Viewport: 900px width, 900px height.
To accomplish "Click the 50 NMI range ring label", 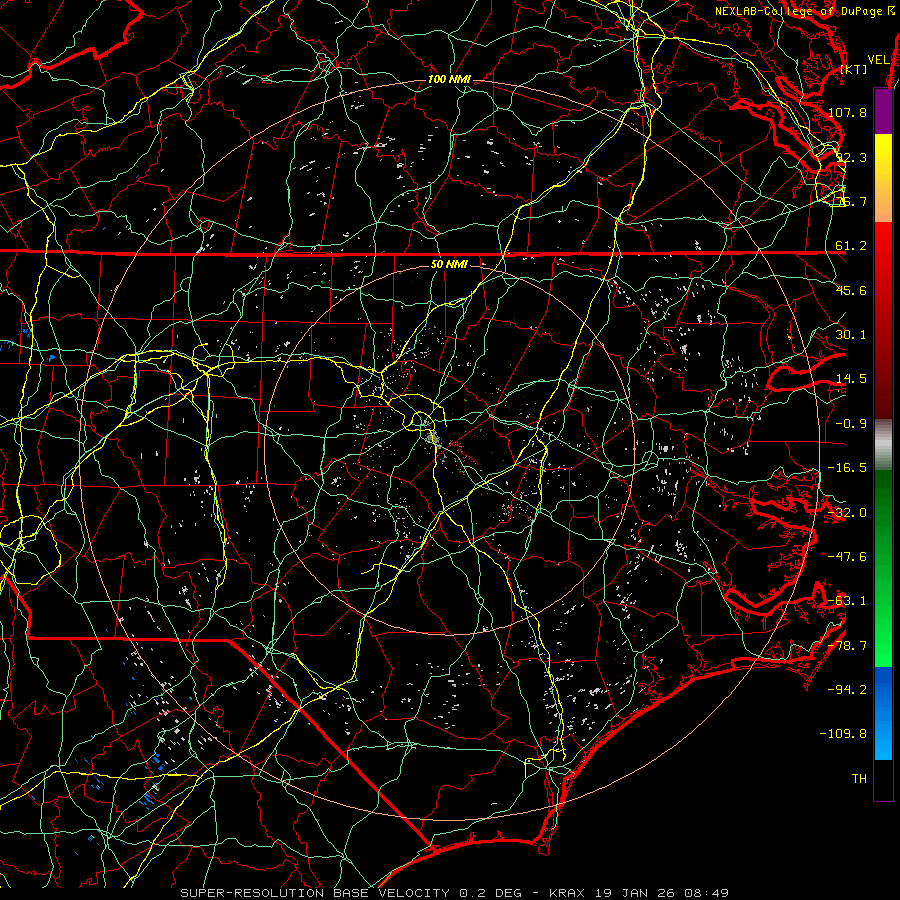I will click(449, 264).
